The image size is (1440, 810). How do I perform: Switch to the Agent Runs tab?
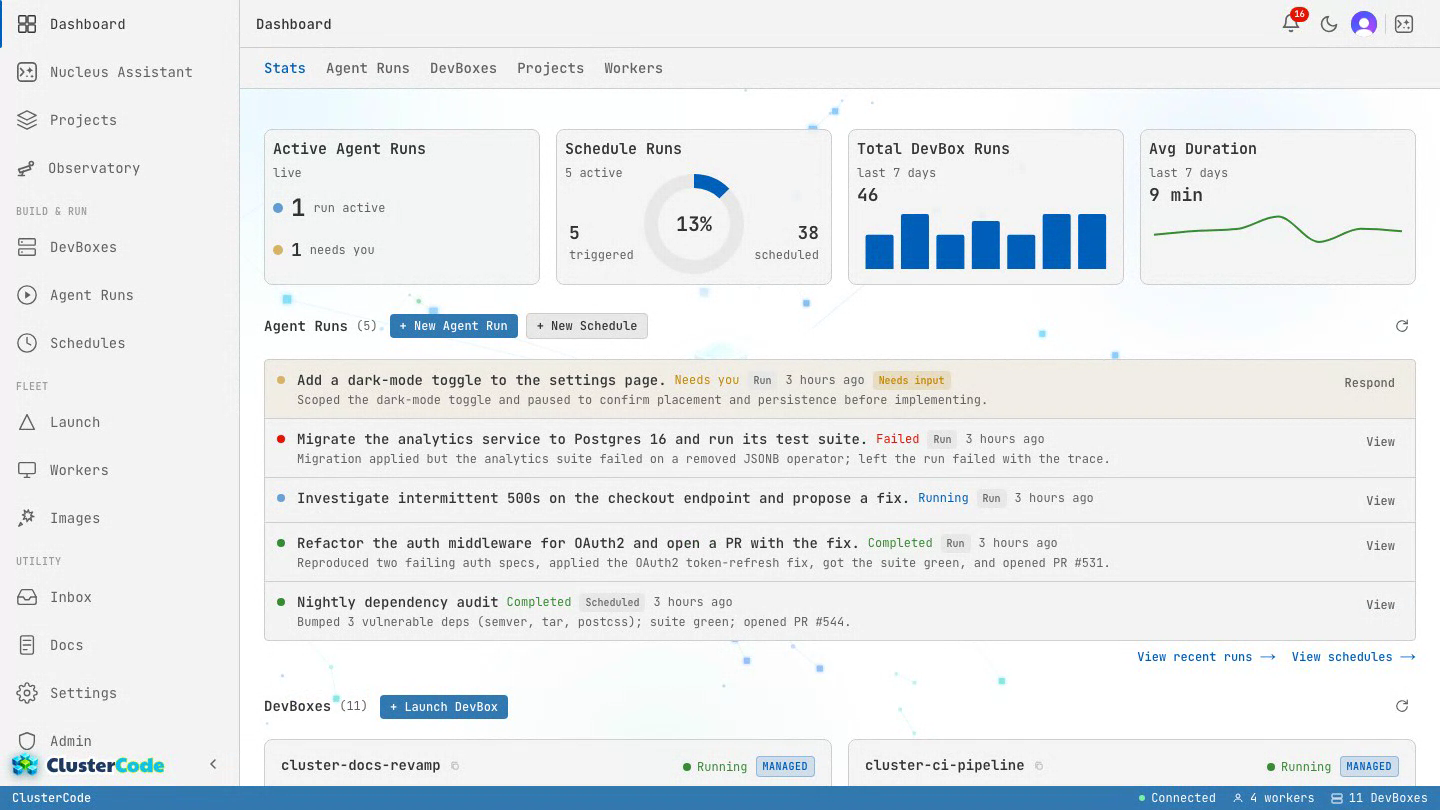pos(368,68)
